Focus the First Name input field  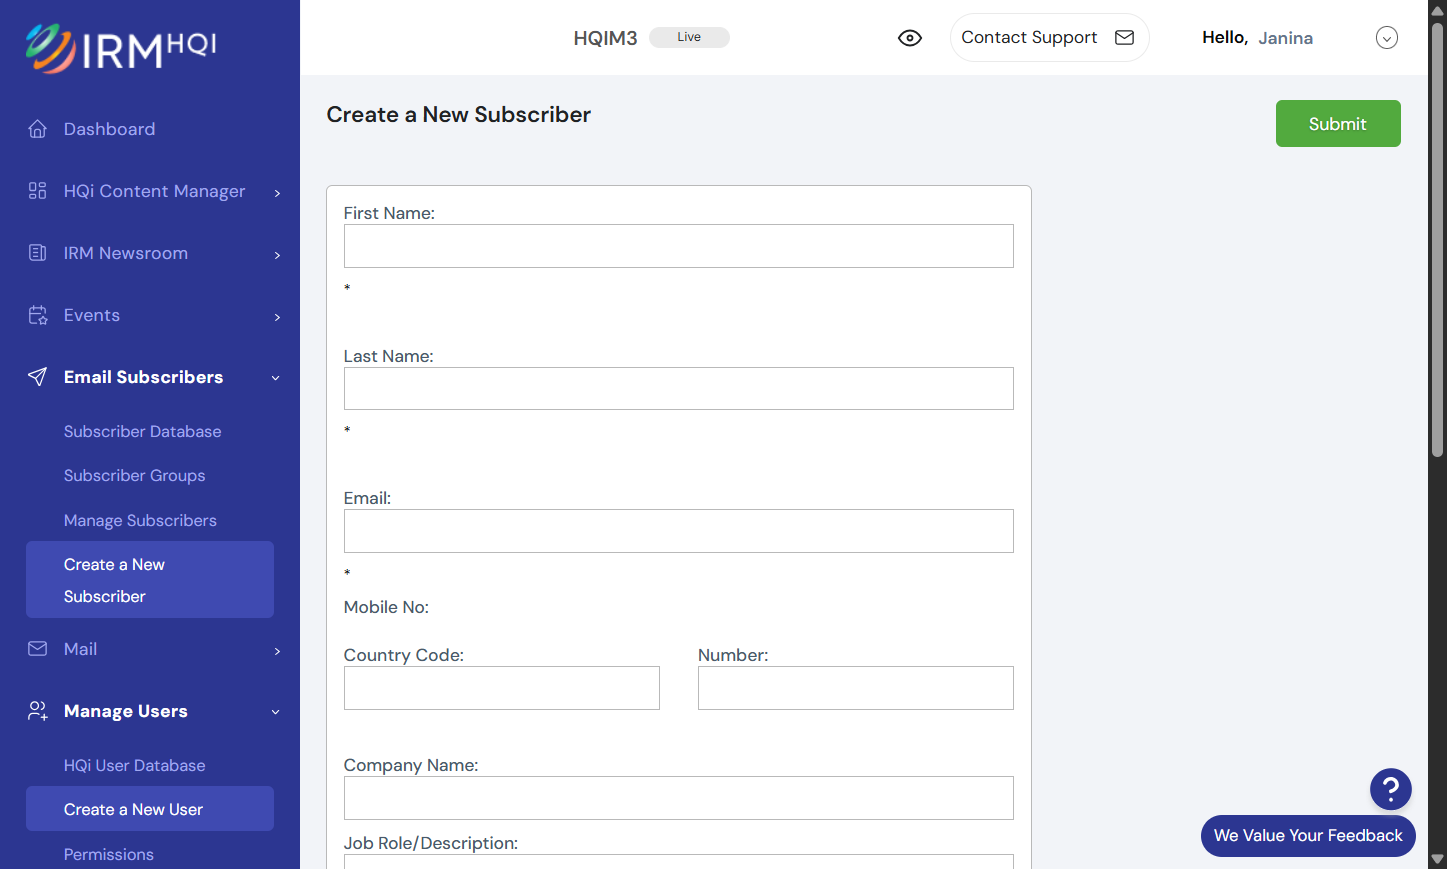pyautogui.click(x=679, y=246)
